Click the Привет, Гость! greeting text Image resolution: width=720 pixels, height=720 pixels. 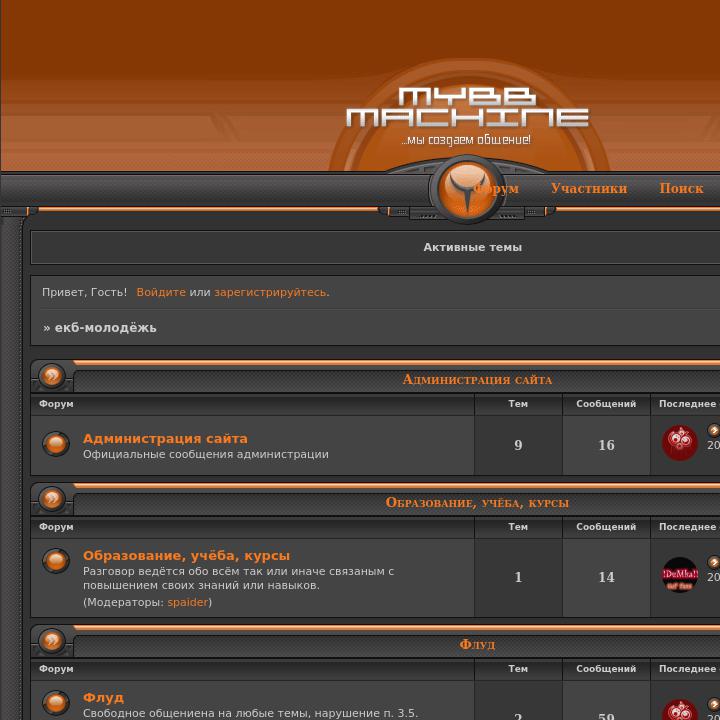point(84,292)
